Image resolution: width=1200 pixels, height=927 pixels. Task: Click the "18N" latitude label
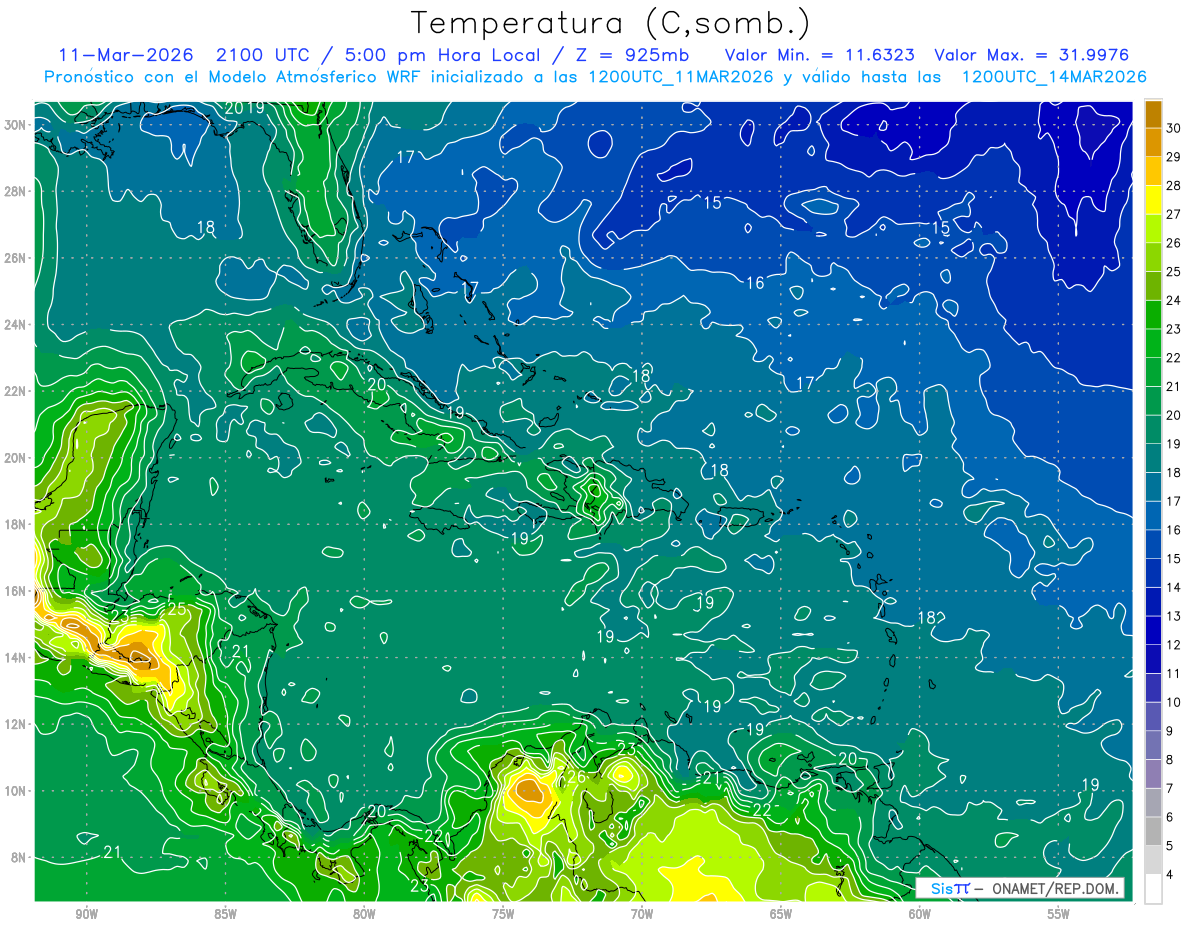click(15, 524)
